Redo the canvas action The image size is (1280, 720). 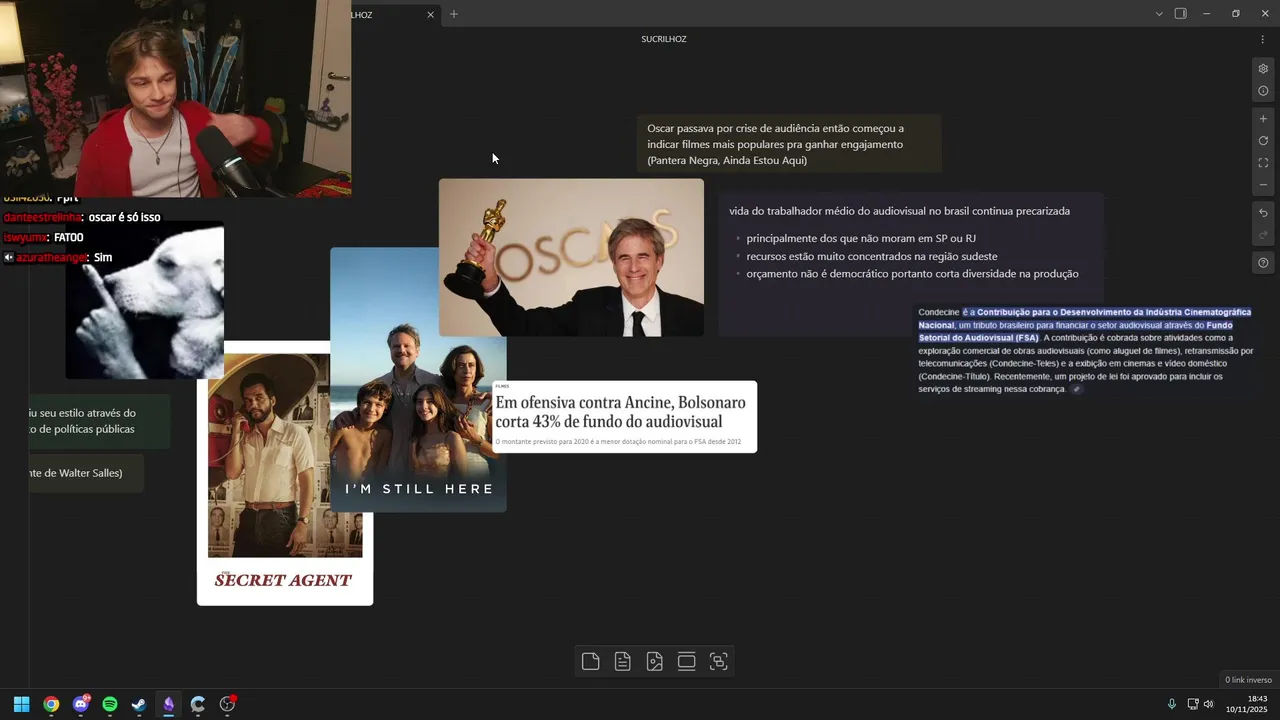pyautogui.click(x=1263, y=235)
